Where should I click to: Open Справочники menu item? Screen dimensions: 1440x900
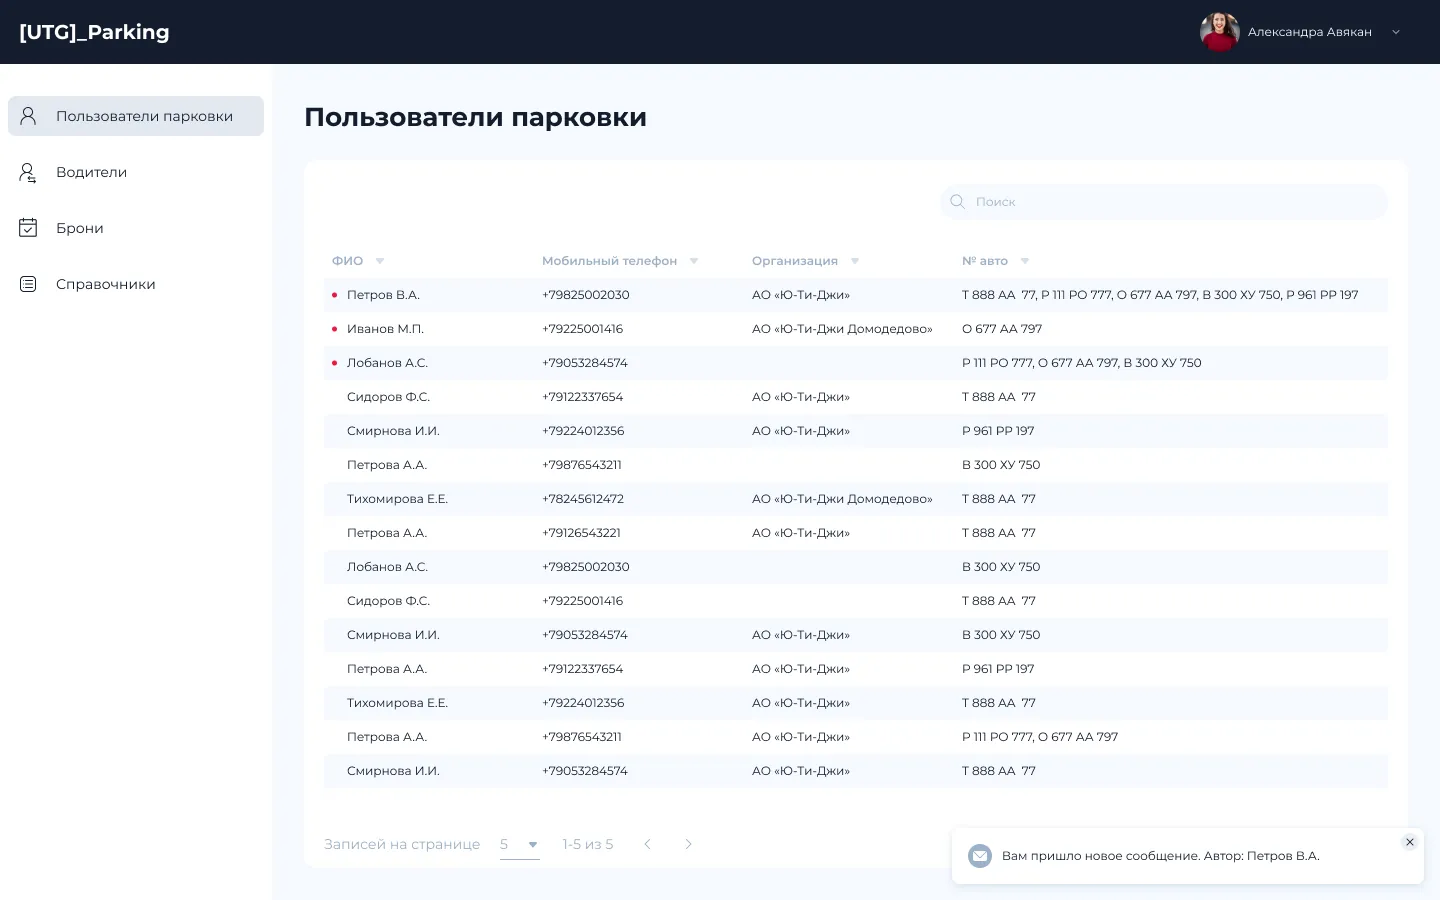[136, 284]
